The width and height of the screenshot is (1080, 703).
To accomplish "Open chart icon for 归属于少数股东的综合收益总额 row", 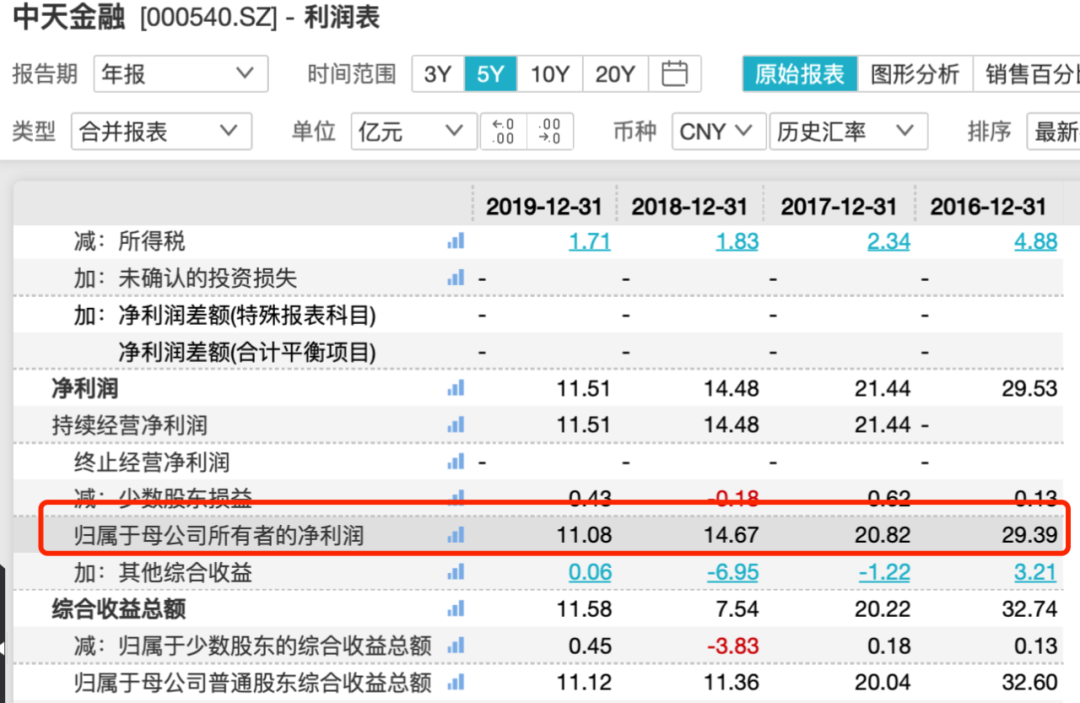I will click(455, 646).
